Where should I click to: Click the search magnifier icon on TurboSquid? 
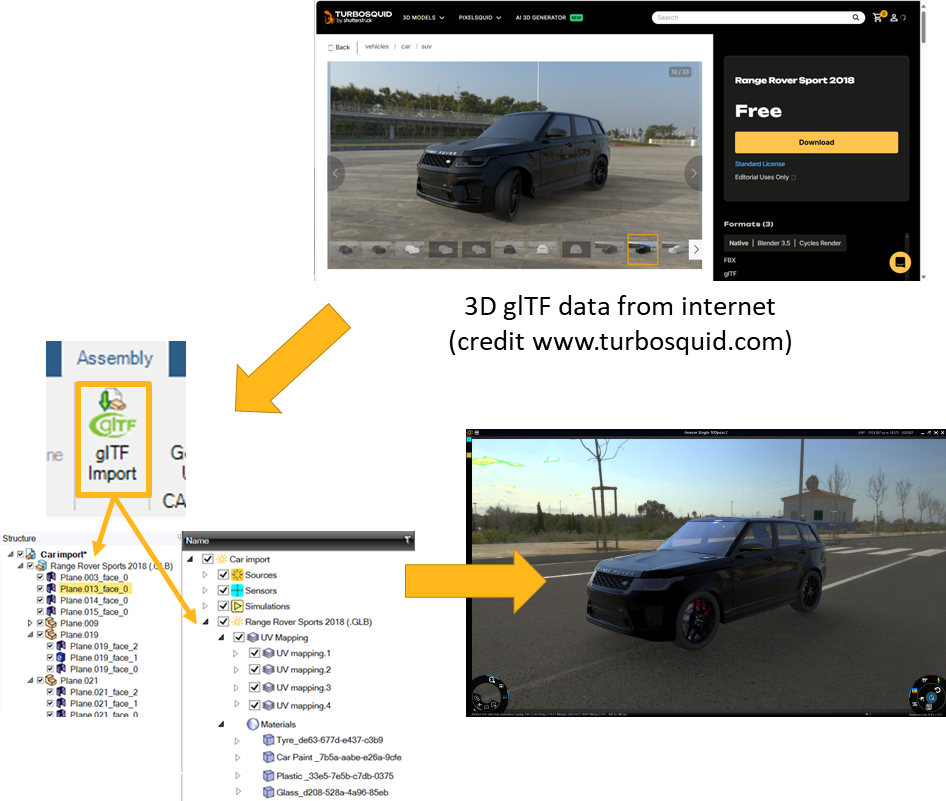(x=856, y=17)
